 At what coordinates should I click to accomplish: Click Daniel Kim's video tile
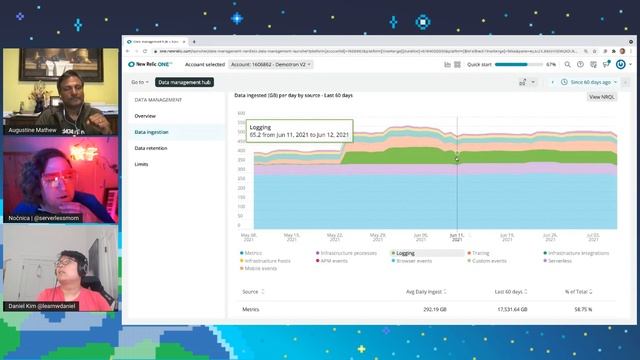61,268
